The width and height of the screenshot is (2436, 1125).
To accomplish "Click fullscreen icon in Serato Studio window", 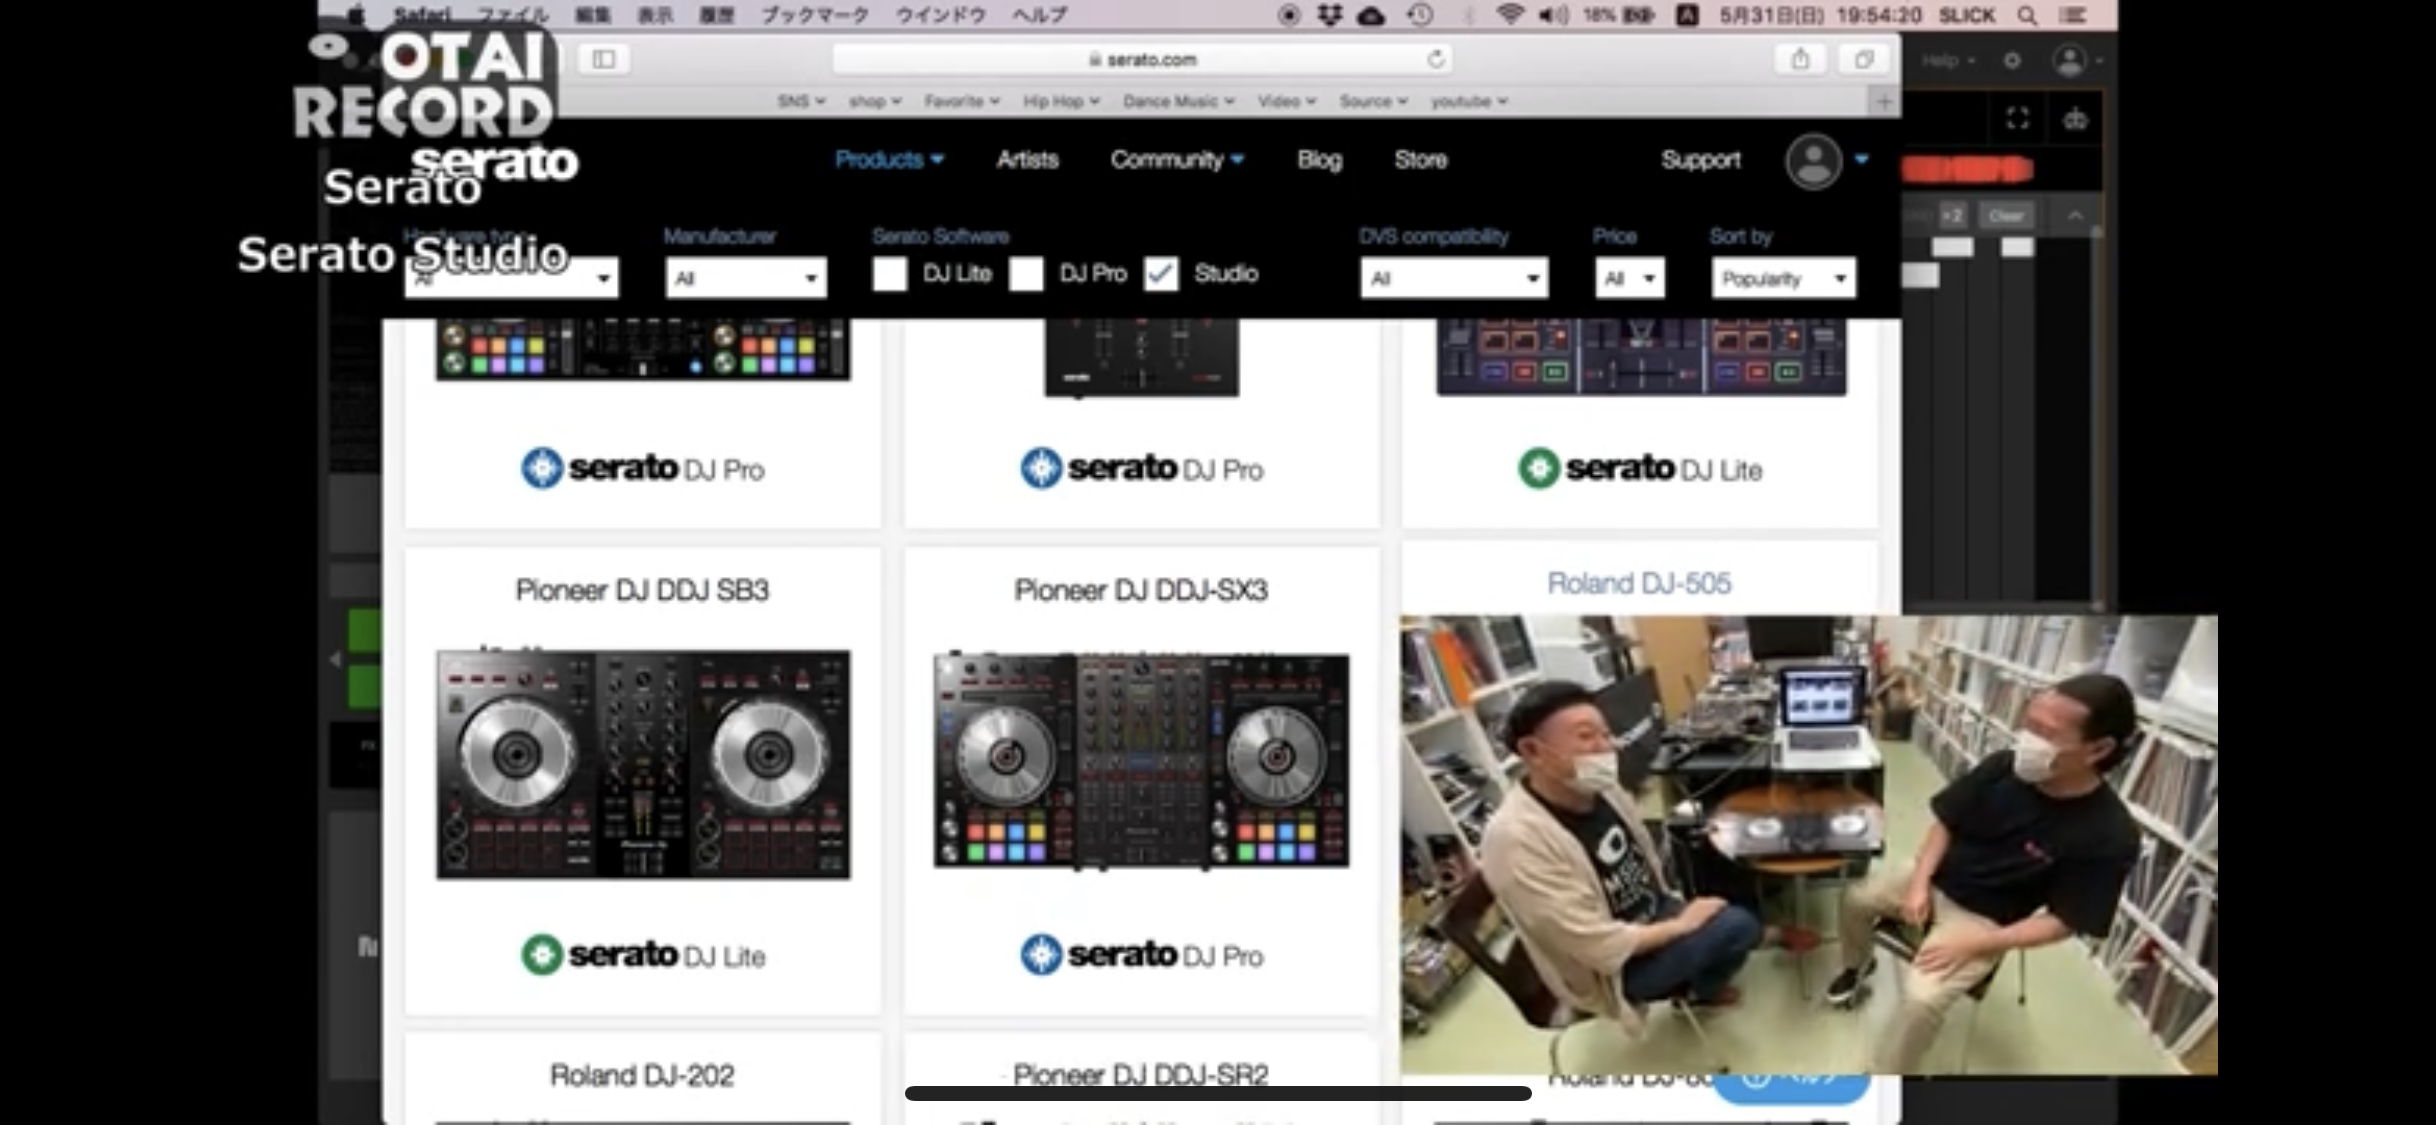I will click(x=2018, y=119).
